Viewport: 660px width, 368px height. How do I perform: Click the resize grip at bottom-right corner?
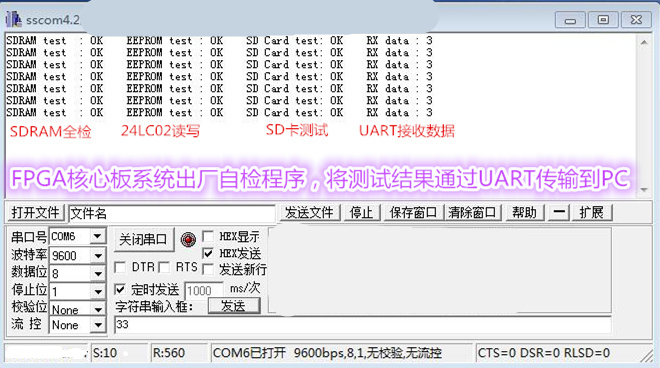tap(646, 355)
